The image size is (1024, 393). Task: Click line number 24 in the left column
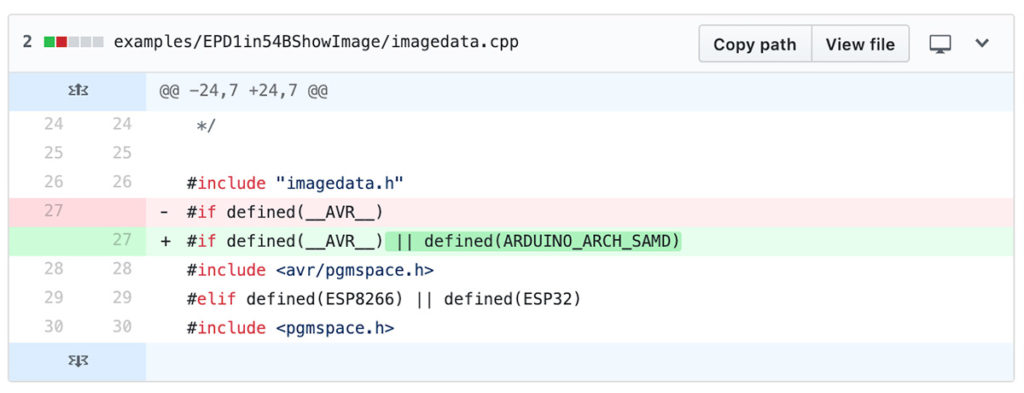pyautogui.click(x=54, y=123)
